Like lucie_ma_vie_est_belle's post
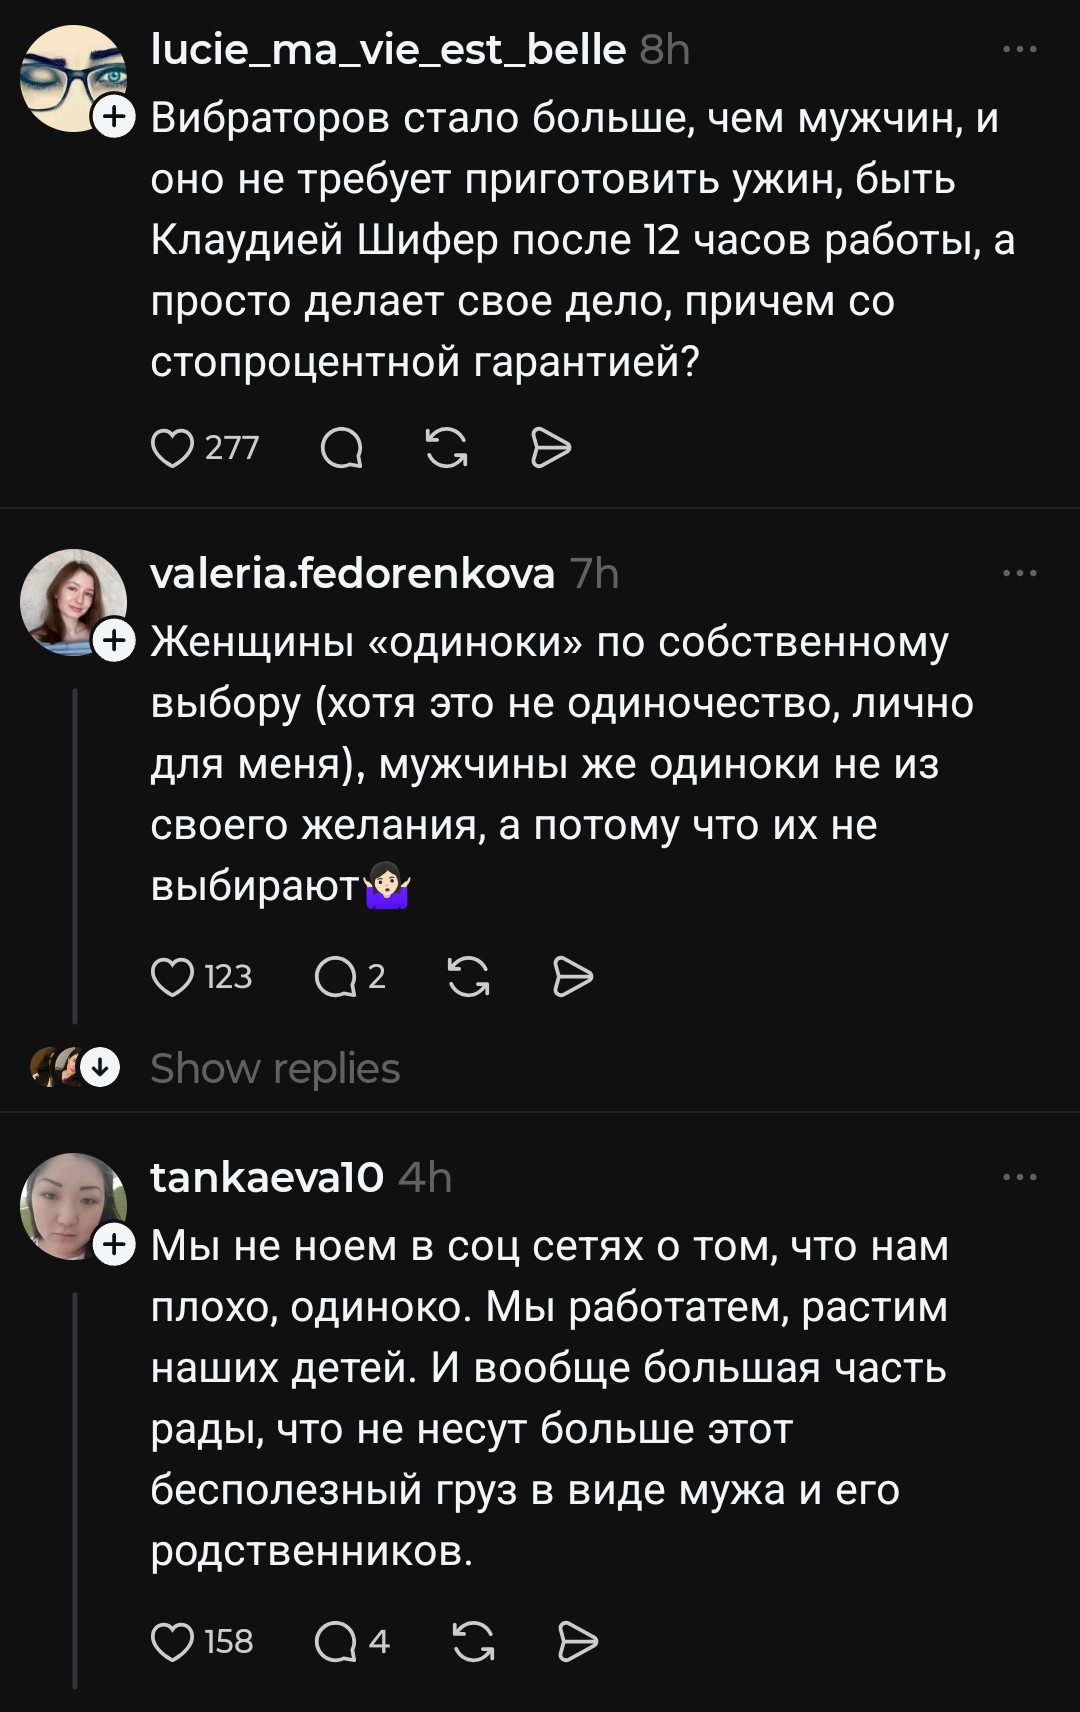The image size is (1080, 1712). coord(172,448)
